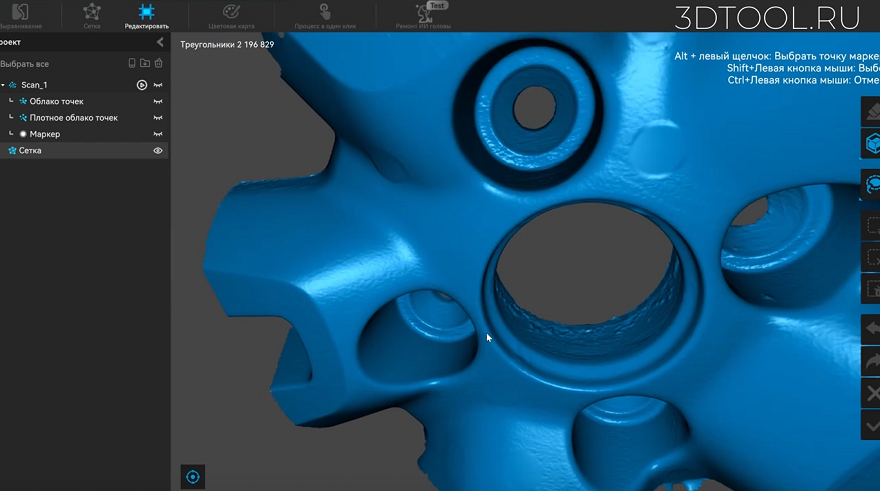
Task: Click the delete trash icon in project panel
Action: pyautogui.click(x=159, y=63)
